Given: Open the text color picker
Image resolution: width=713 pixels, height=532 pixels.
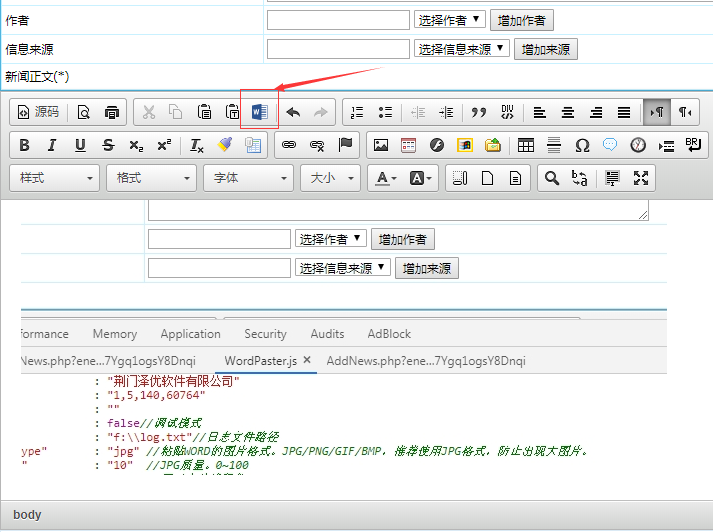Looking at the screenshot, I should click(385, 178).
